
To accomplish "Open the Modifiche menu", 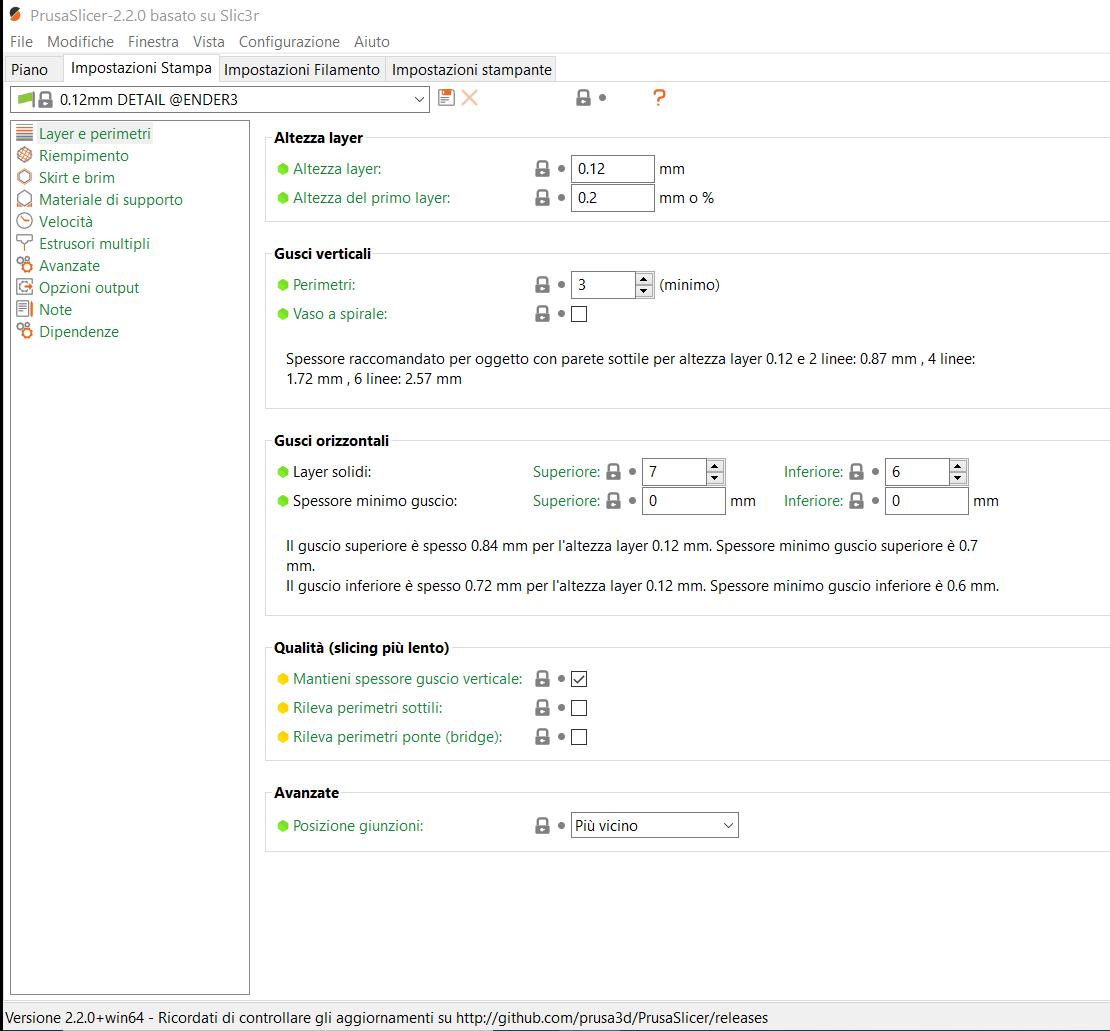I will 80,42.
